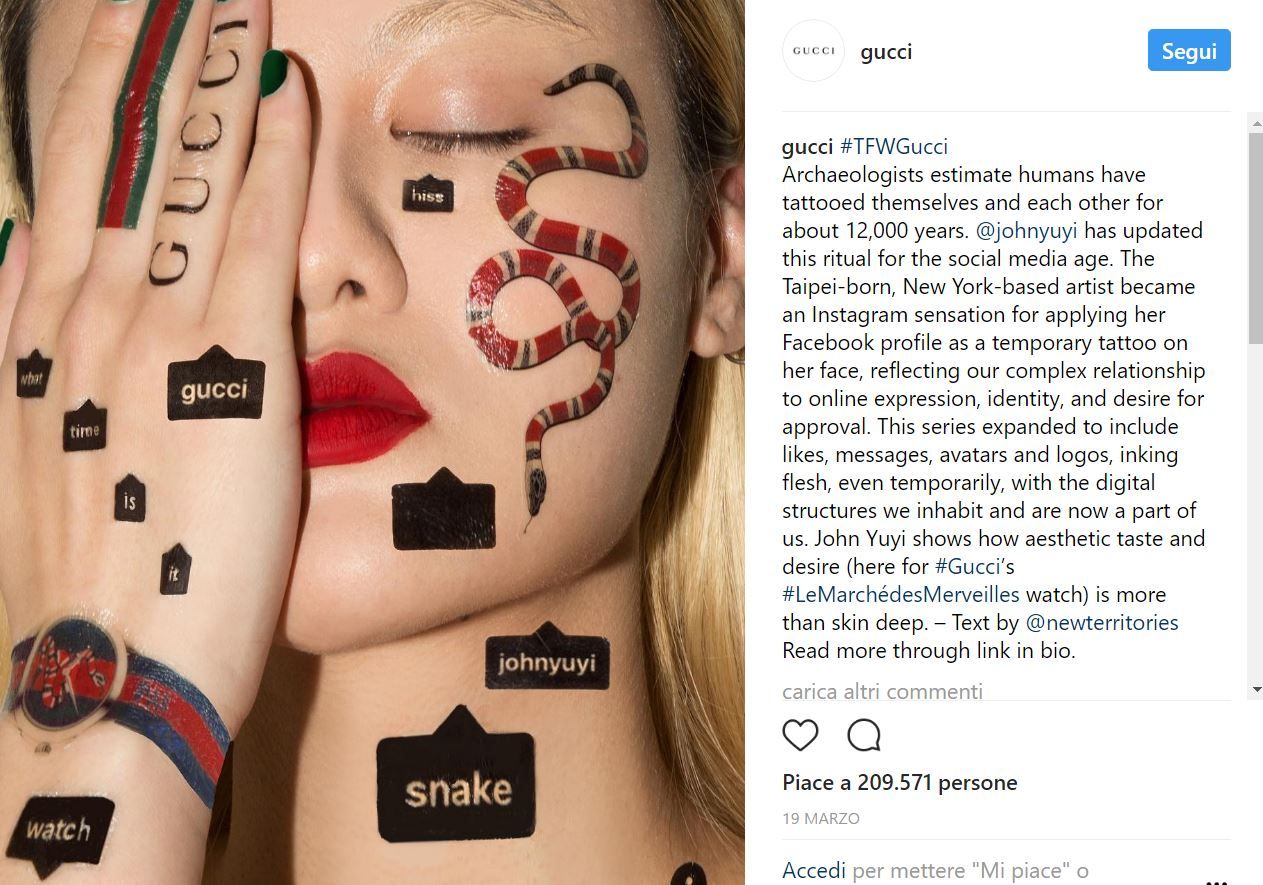Visit the @newterritories profile mention
The height and width of the screenshot is (885, 1263).
pos(1101,623)
